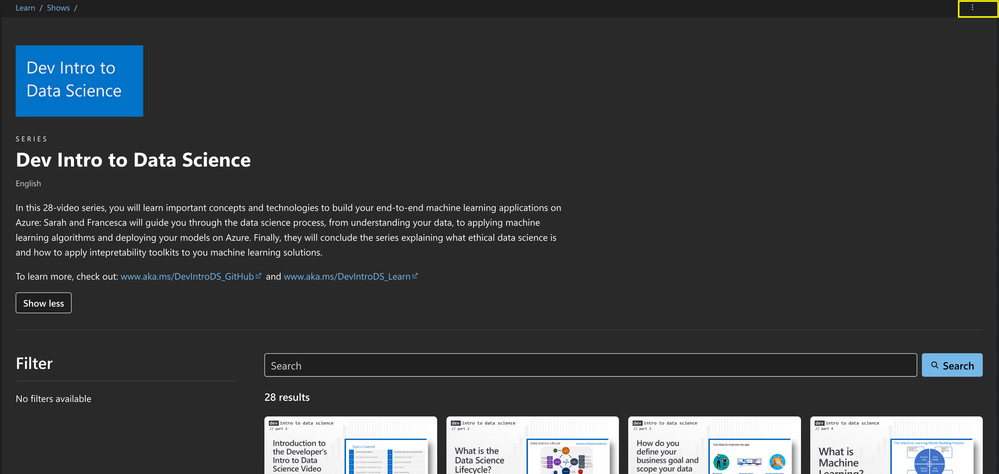Click the No filters available text
Image resolution: width=999 pixels, height=474 pixels.
pos(54,399)
